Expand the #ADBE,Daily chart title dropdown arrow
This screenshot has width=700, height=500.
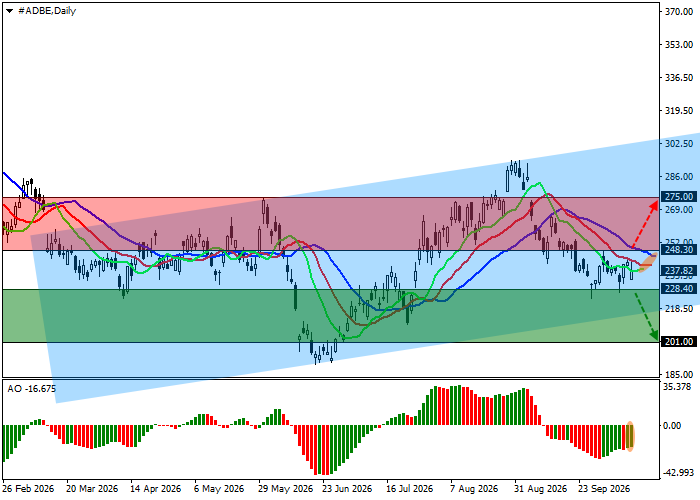(9, 11)
